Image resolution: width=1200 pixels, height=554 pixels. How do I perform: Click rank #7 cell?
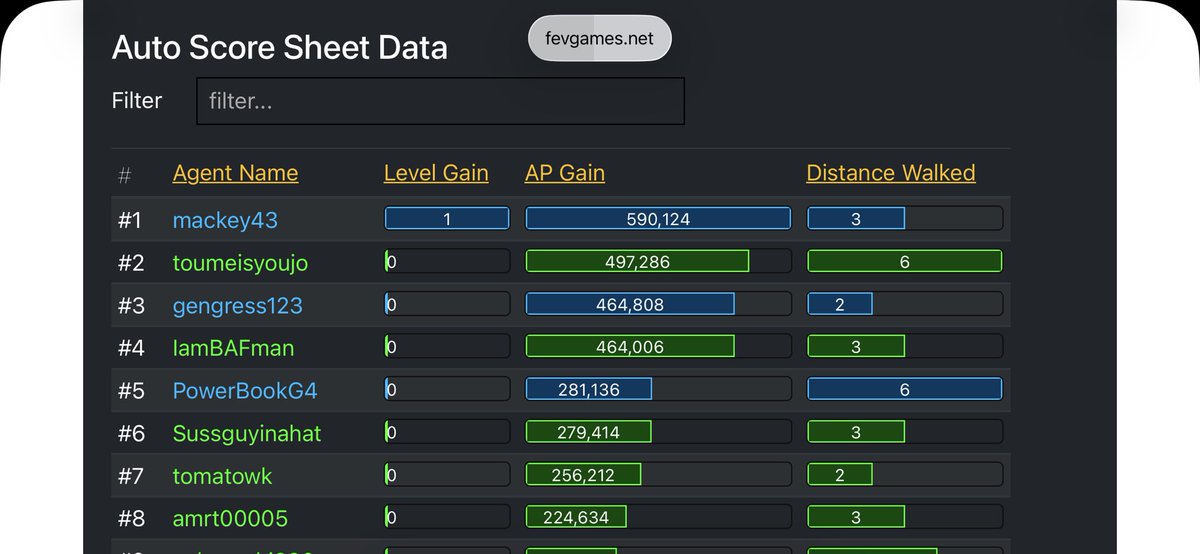tap(131, 476)
